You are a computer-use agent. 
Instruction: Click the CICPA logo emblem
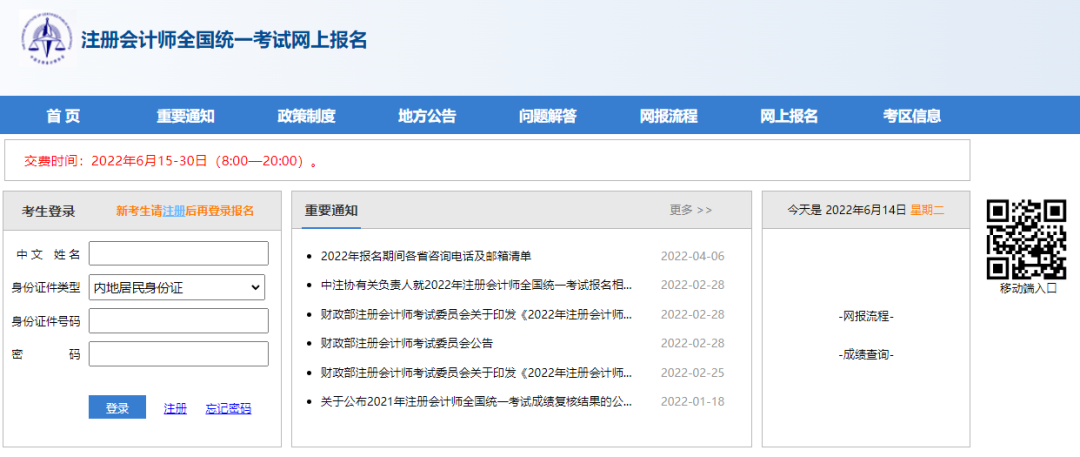tap(46, 39)
